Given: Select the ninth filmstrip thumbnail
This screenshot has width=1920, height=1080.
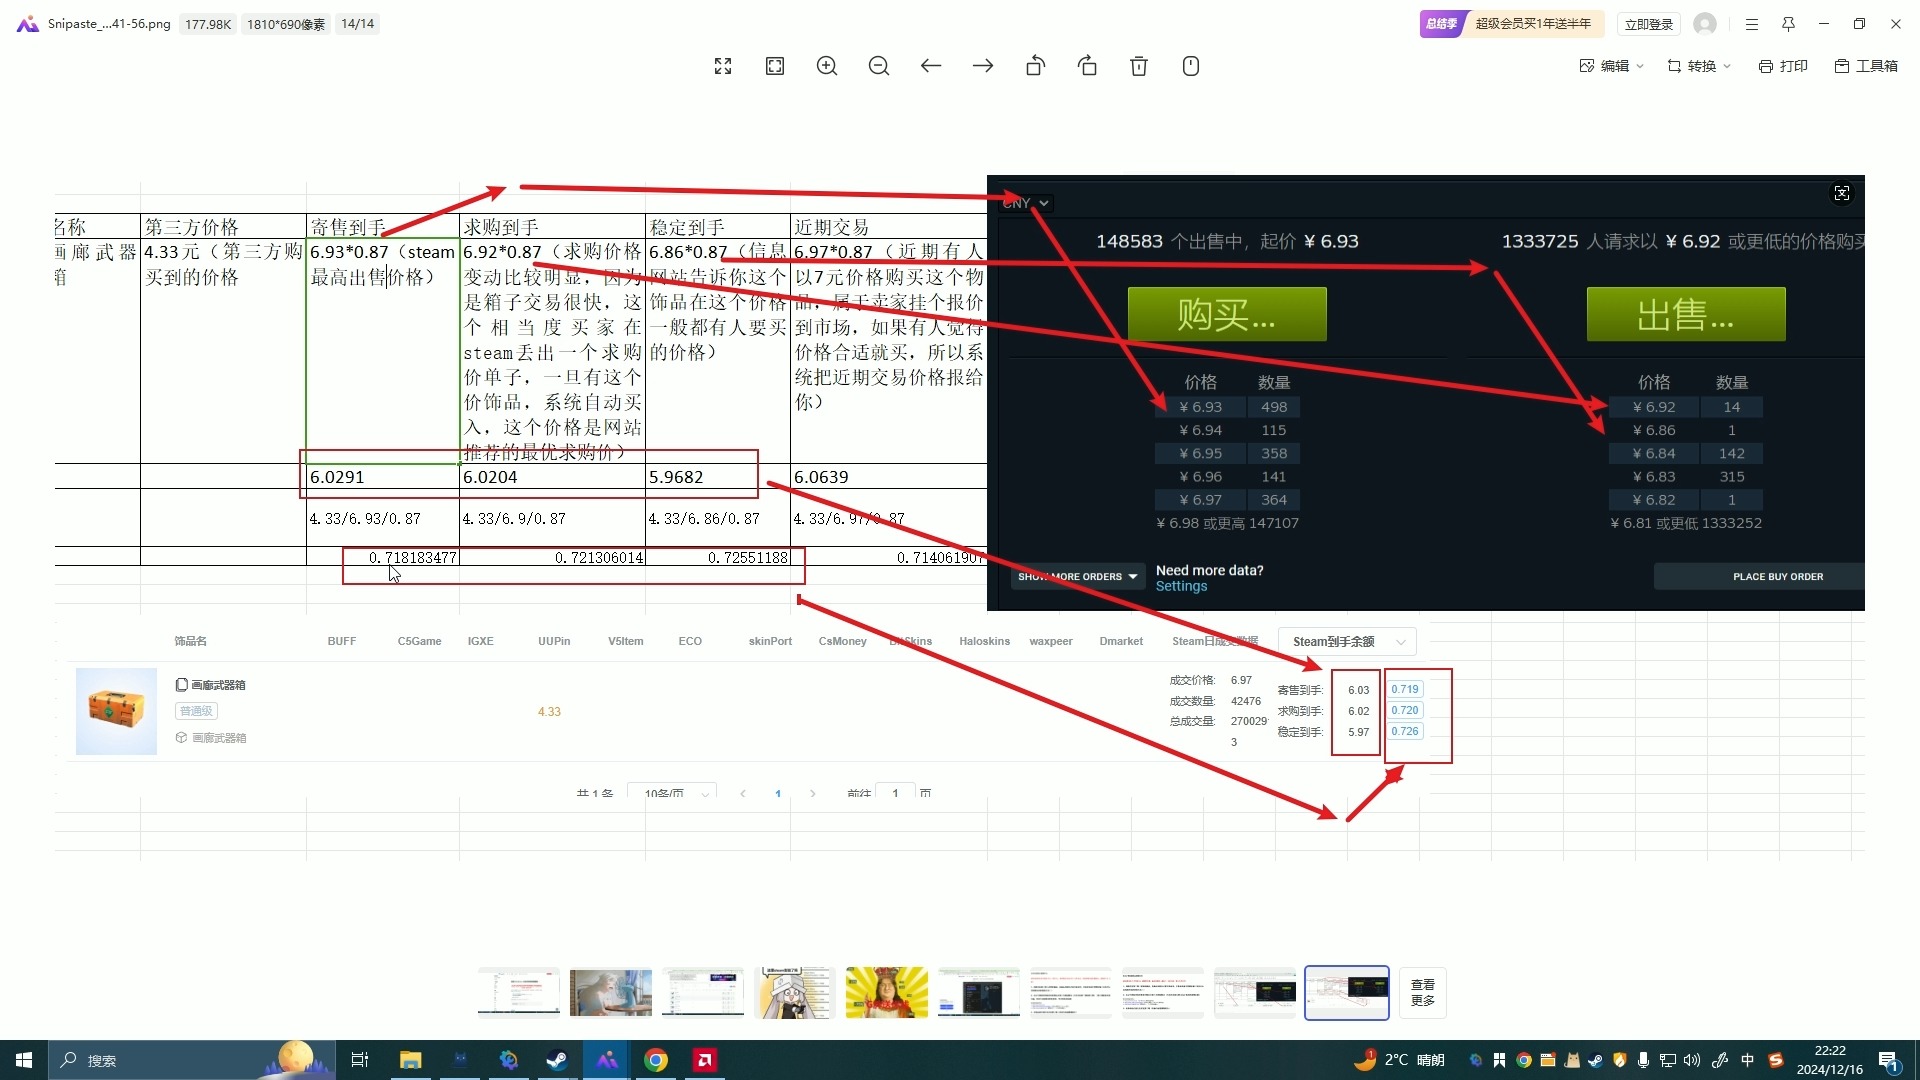Looking at the screenshot, I should (1255, 992).
